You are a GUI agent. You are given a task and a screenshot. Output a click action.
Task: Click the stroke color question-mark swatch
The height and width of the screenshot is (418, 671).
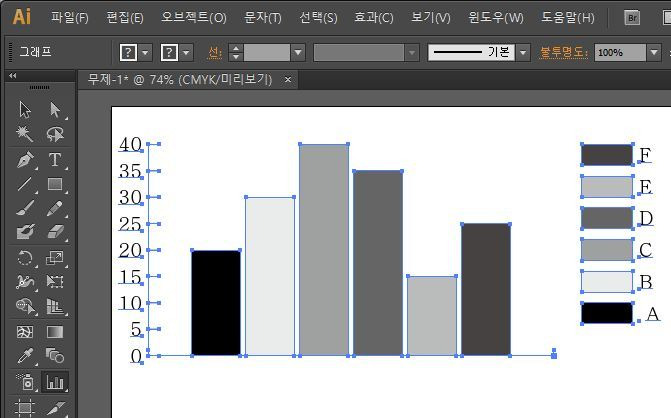coord(169,53)
